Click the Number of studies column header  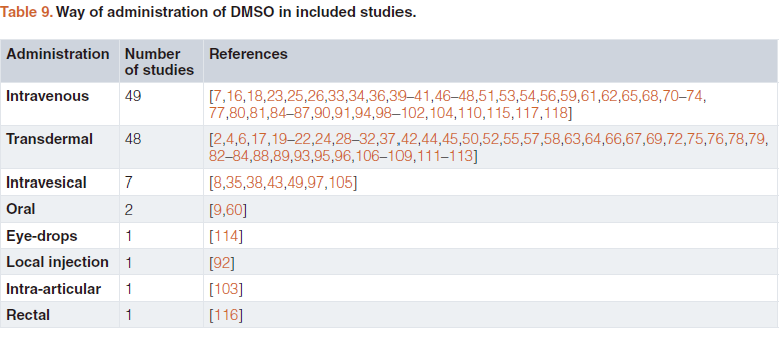click(159, 61)
